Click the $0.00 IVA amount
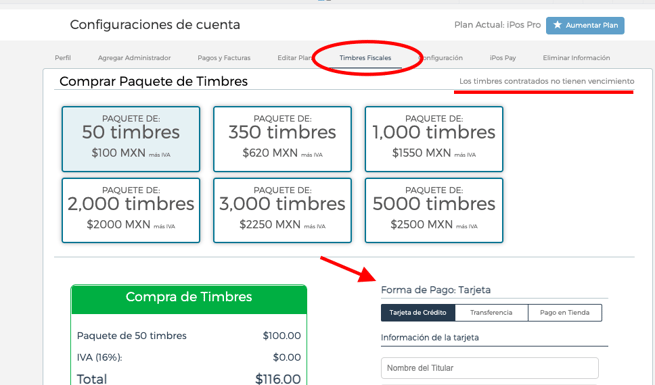This screenshot has width=655, height=385. tap(287, 357)
